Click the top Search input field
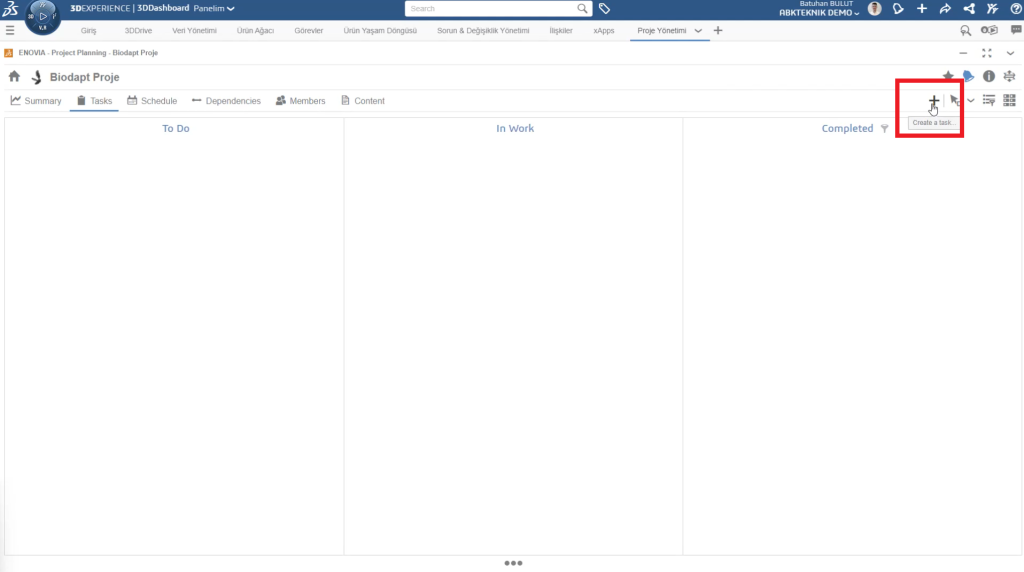Viewport: 1024px width, 572px height. (x=495, y=9)
